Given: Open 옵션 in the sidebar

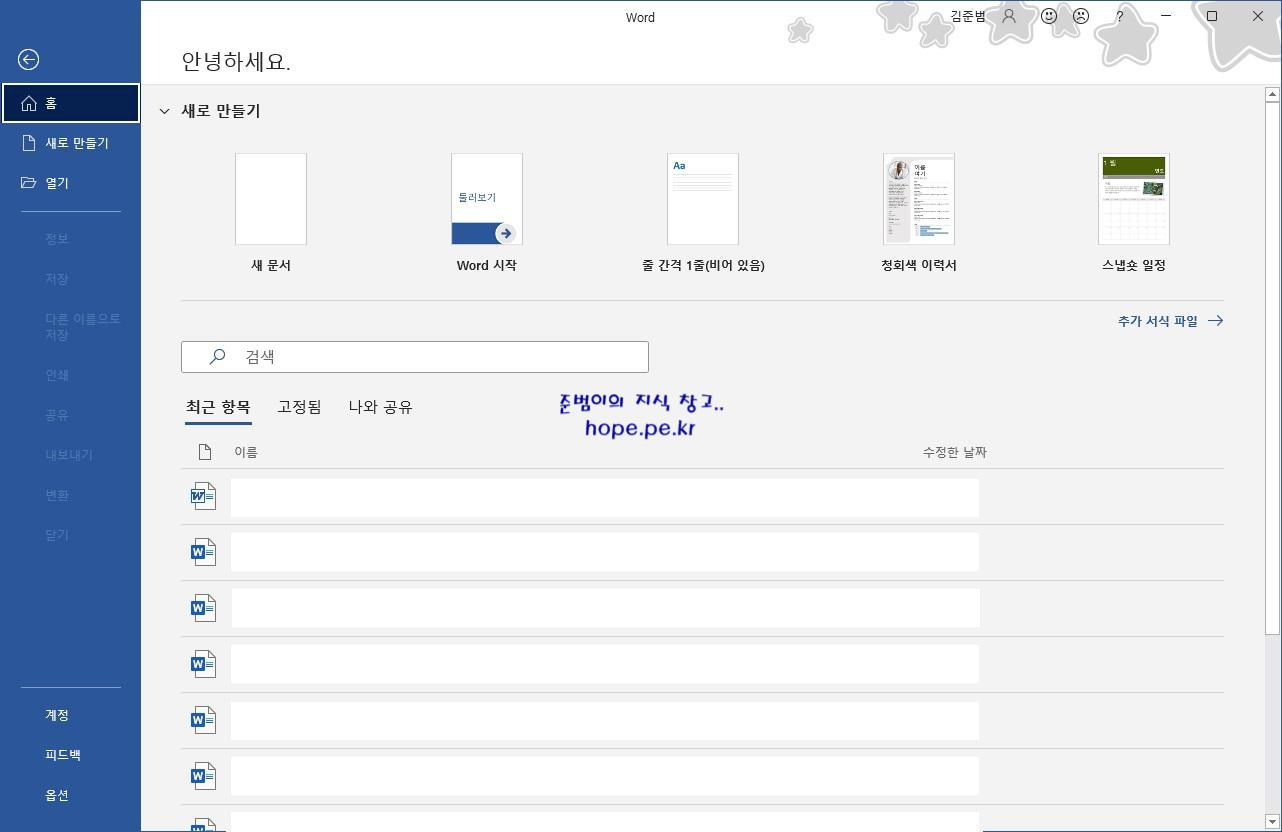Looking at the screenshot, I should (70, 795).
